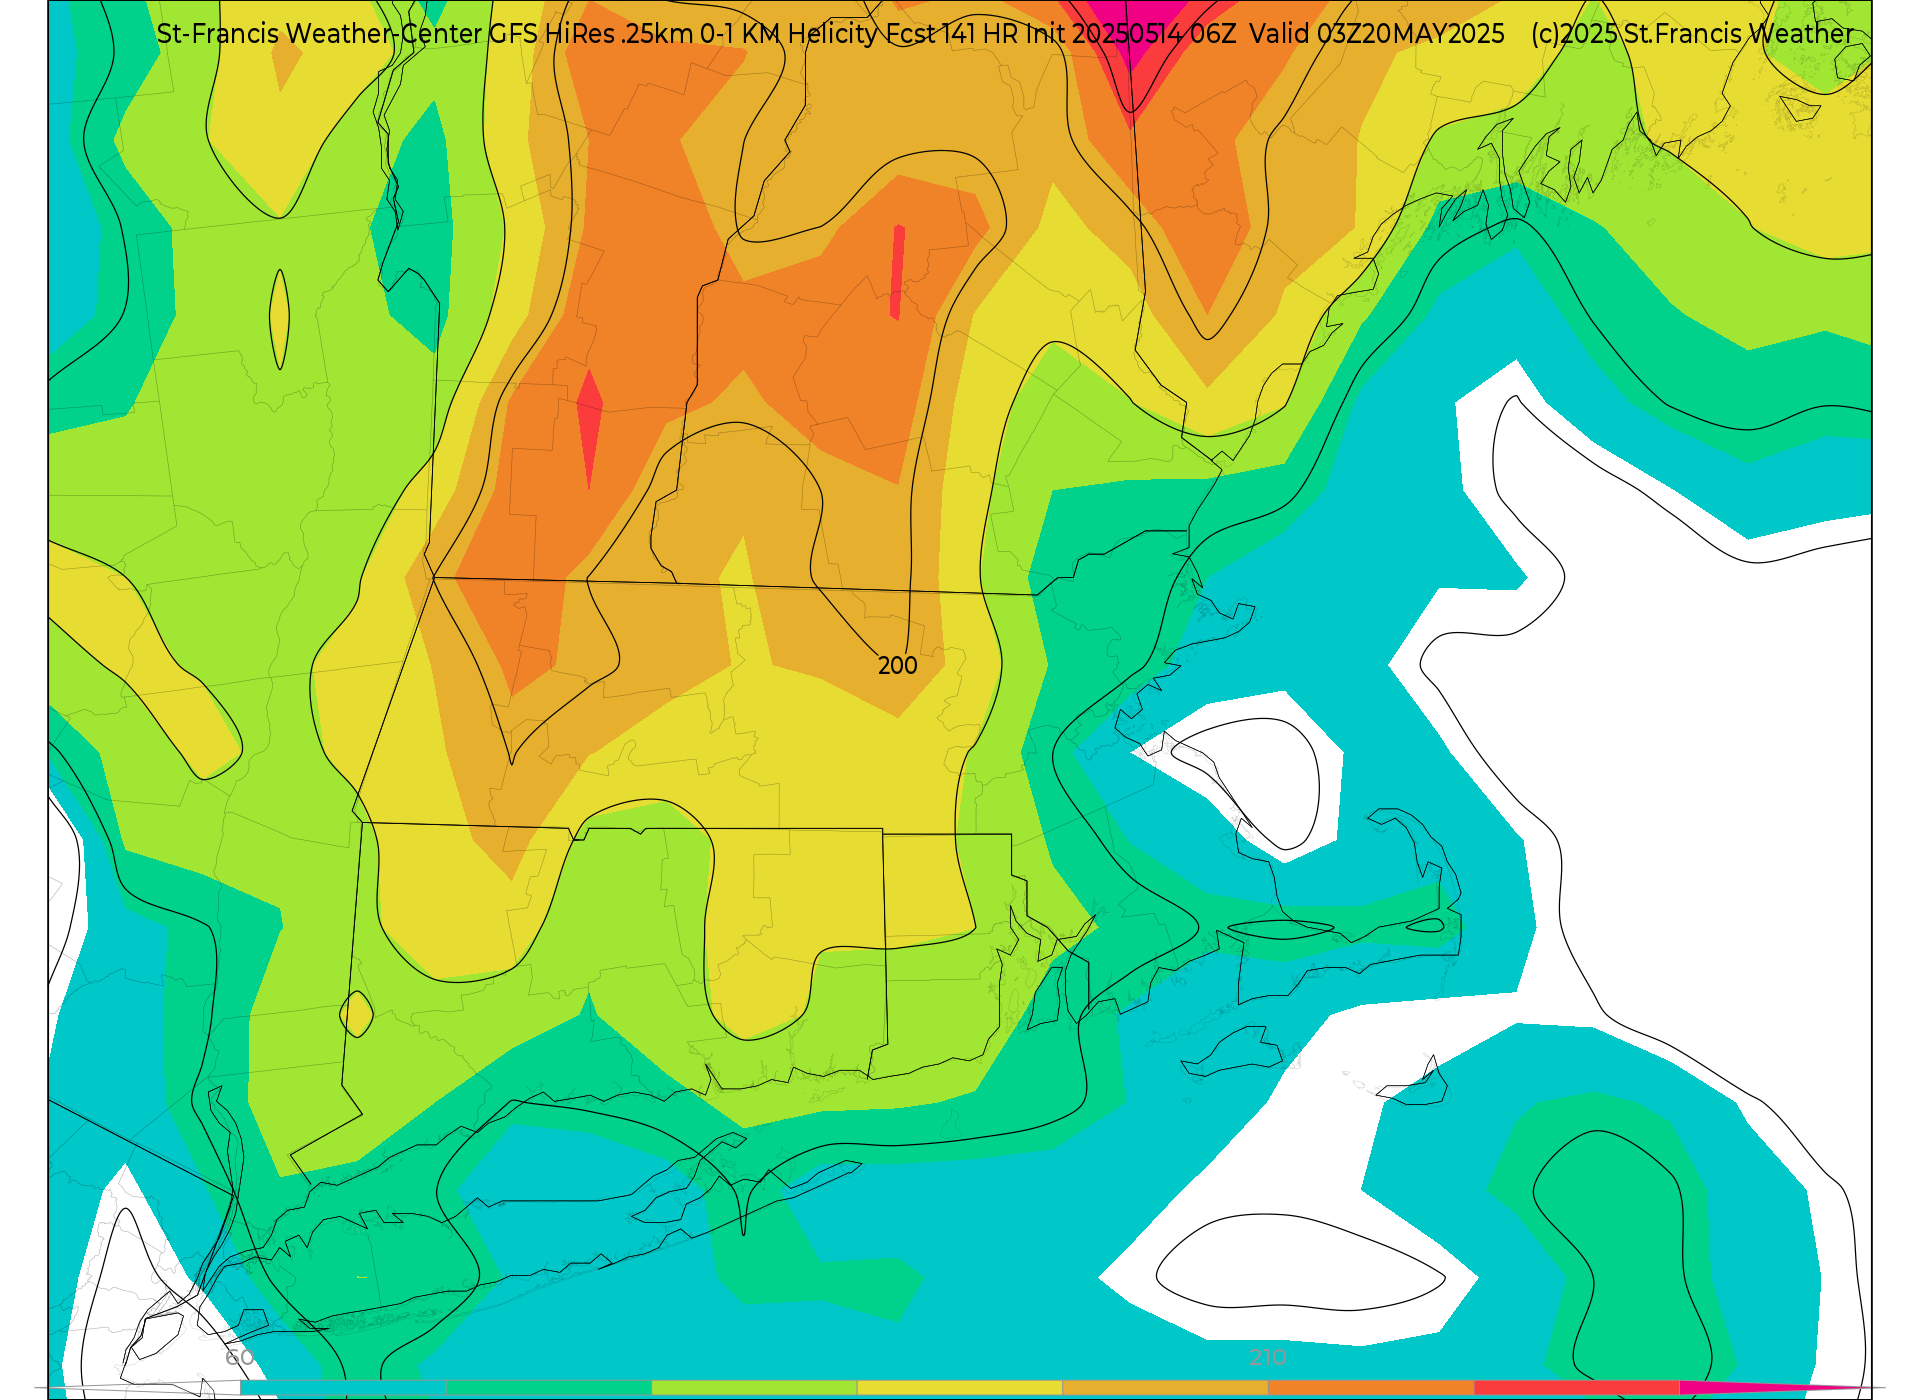The height and width of the screenshot is (1400, 1920).
Task: Click the "Init 20250514 06Z" text in the header
Action: [x=1131, y=34]
